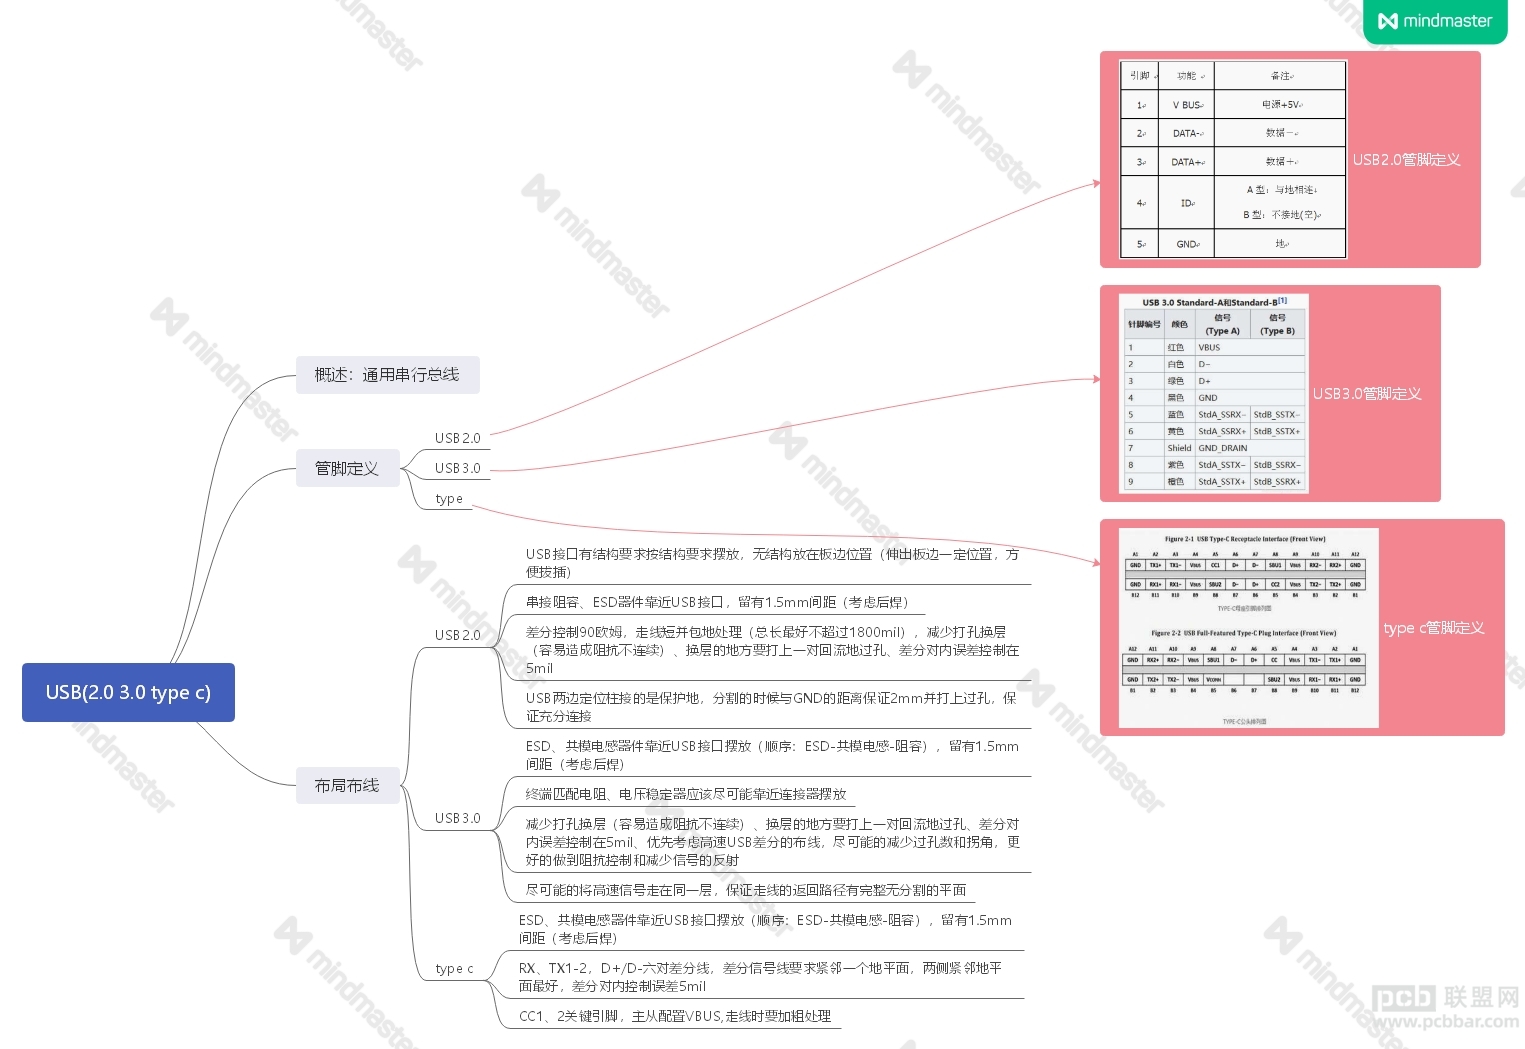The image size is (1525, 1049).
Task: Click type c branch under 布局布线
Action: coord(454,968)
